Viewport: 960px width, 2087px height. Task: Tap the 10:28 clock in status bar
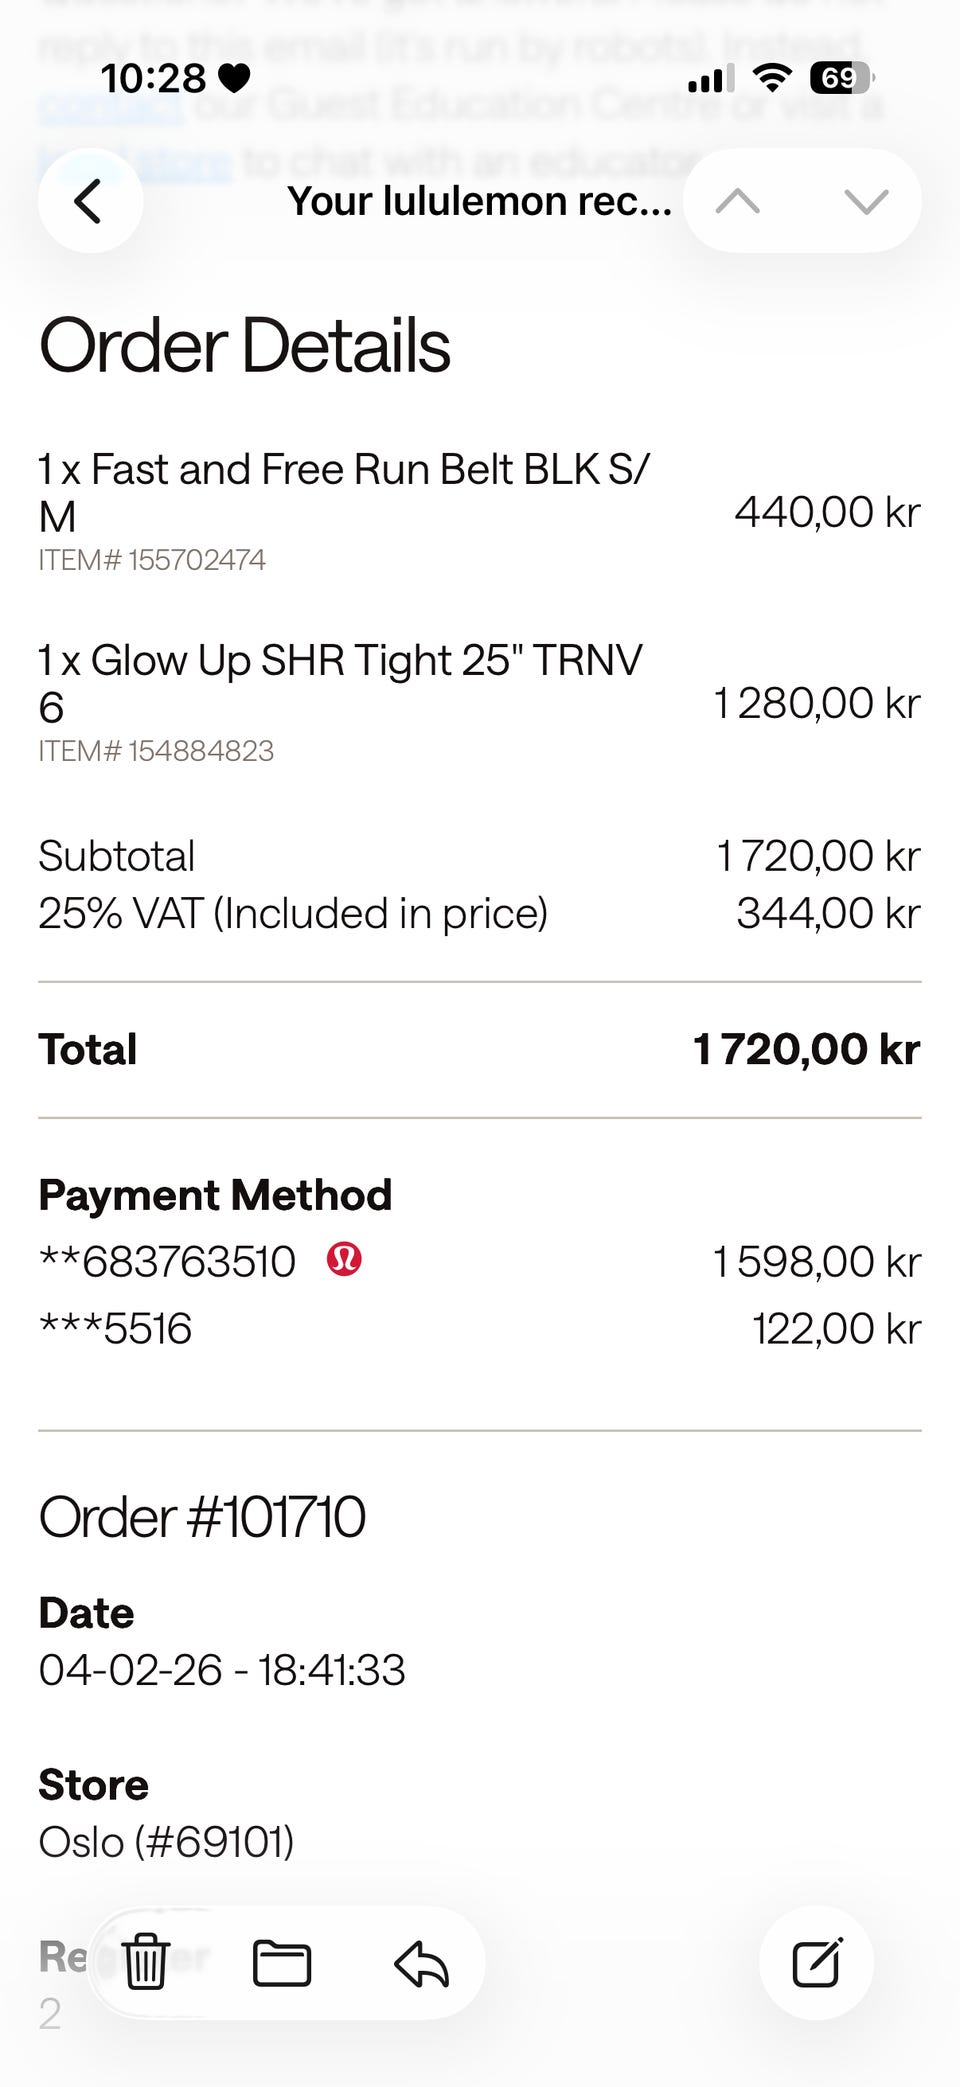pyautogui.click(x=153, y=78)
